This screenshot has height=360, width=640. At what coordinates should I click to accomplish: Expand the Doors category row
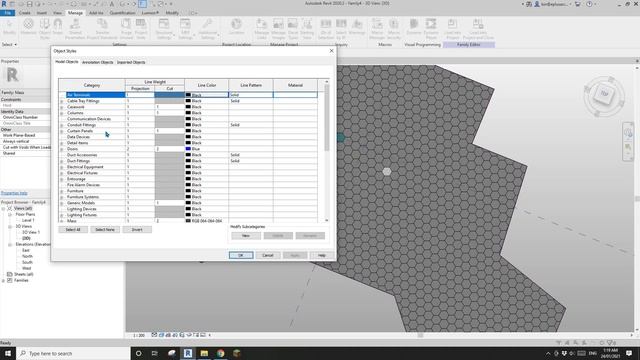tap(62, 149)
